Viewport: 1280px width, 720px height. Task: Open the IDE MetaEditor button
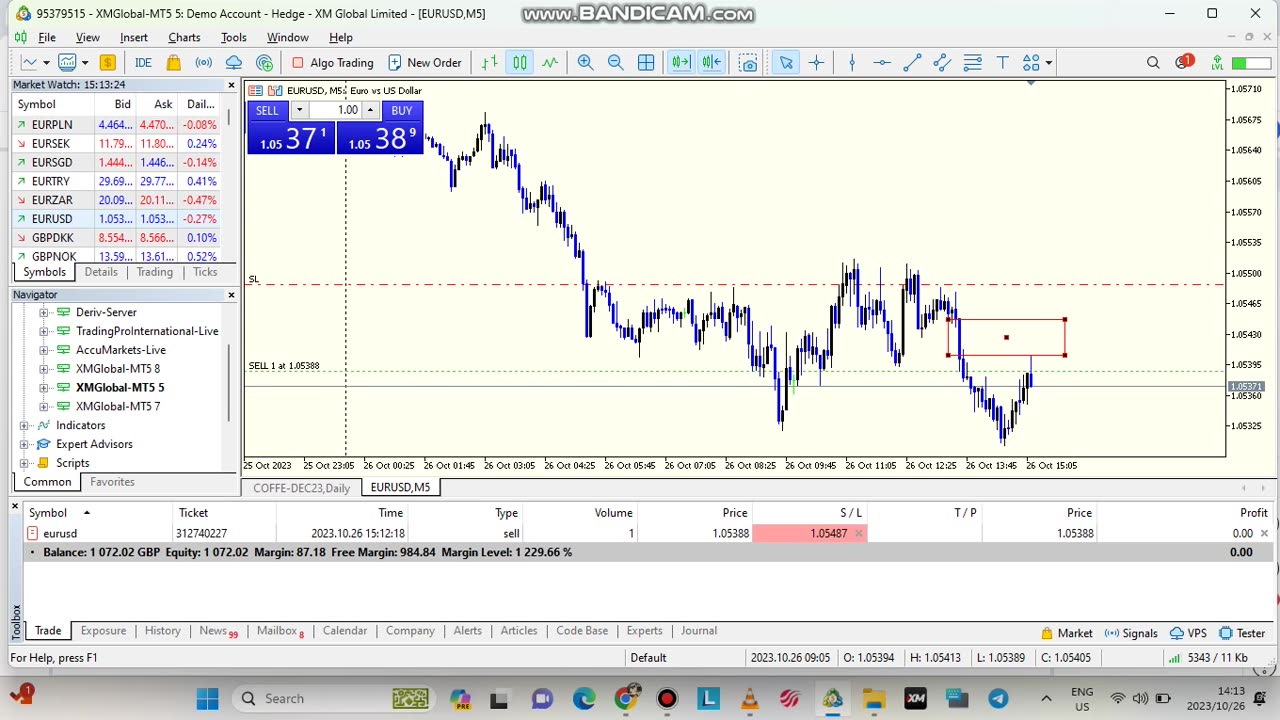point(143,62)
